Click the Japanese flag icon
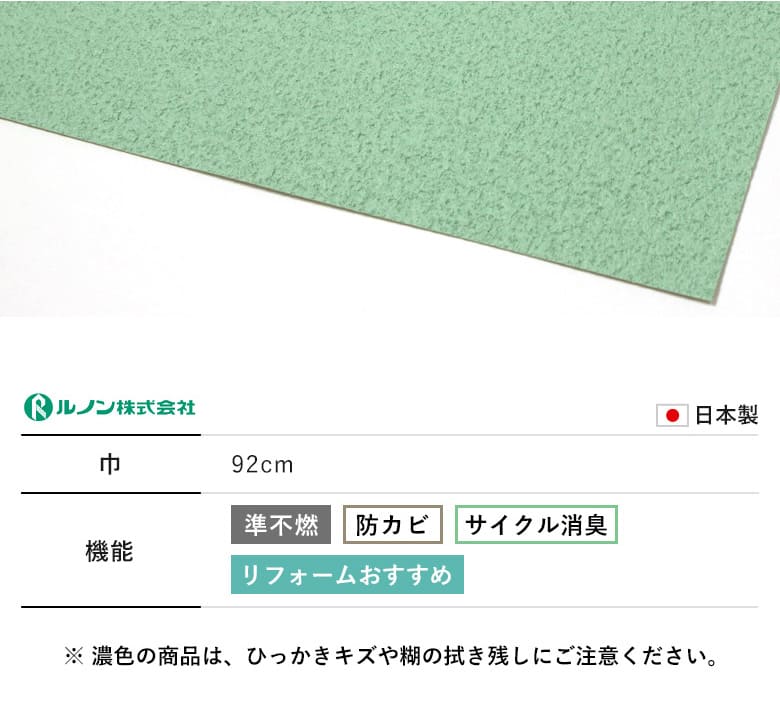780x706 pixels. coord(672,415)
